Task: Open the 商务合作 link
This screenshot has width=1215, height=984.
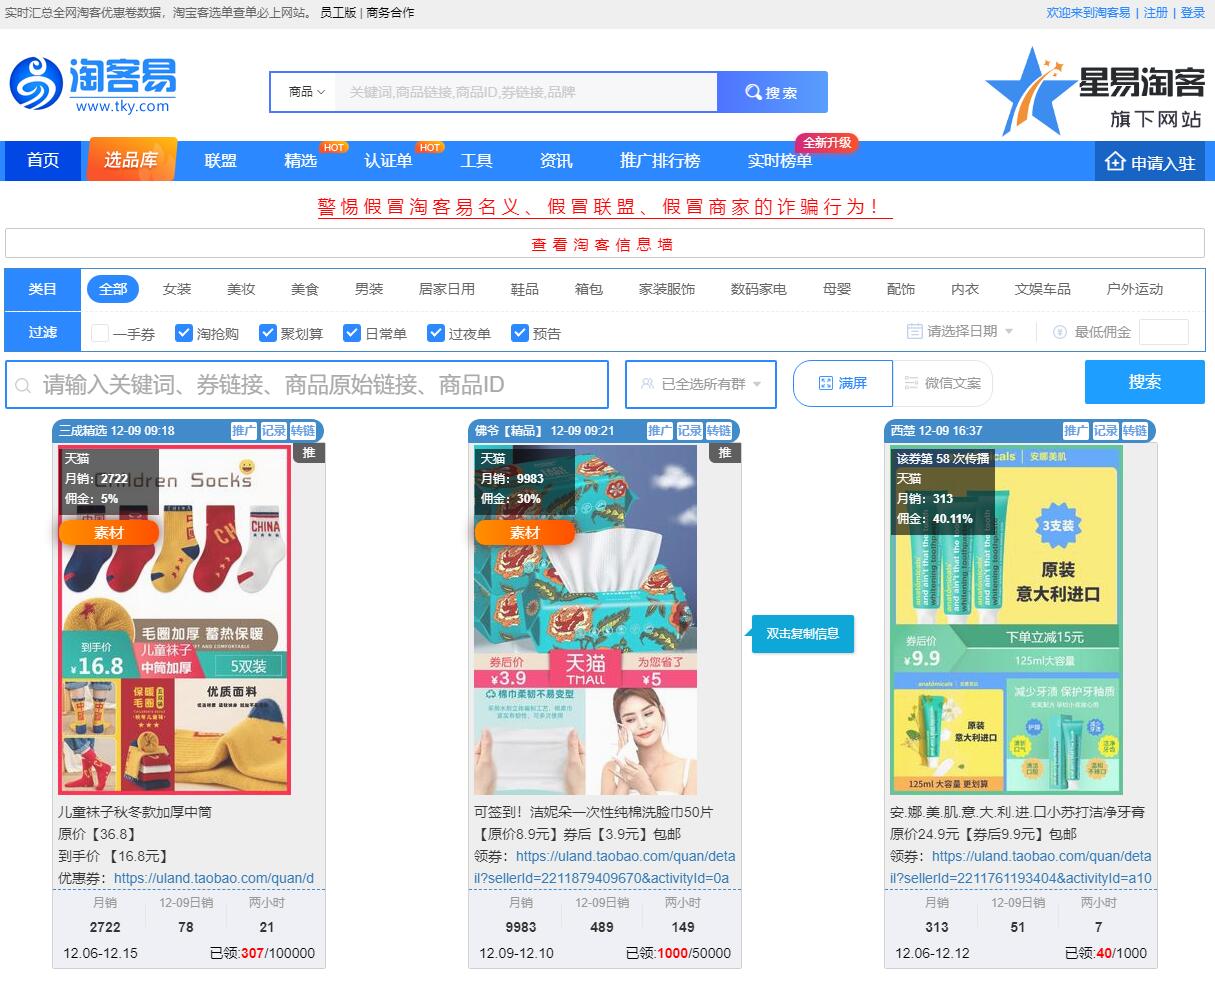Action: click(390, 13)
